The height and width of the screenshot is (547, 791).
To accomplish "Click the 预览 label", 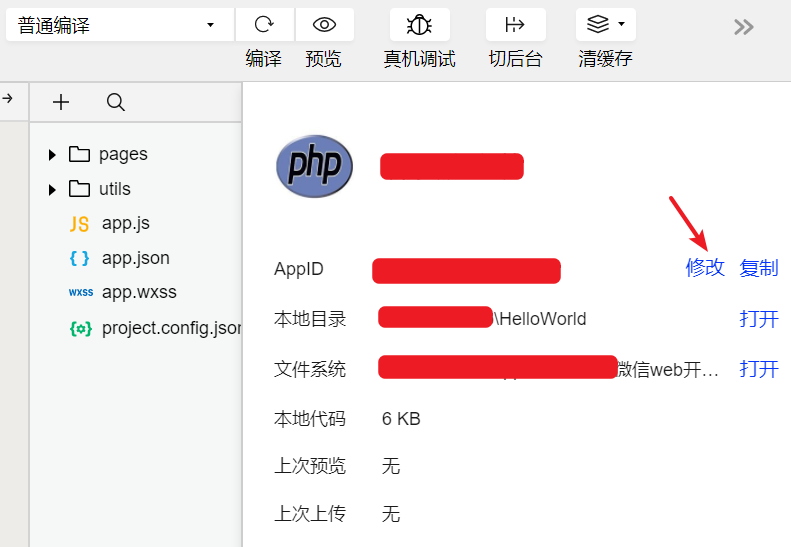I will (323, 59).
